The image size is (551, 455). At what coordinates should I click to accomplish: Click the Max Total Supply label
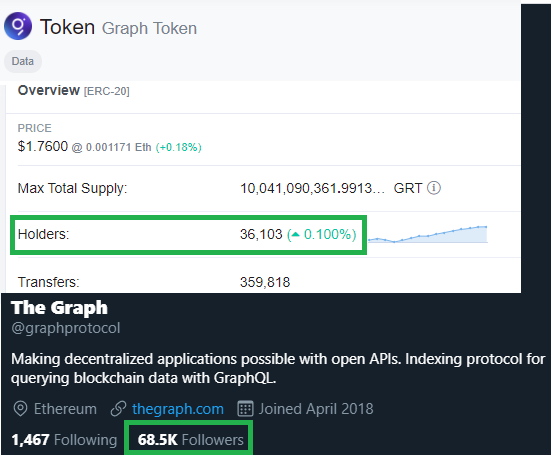72,188
